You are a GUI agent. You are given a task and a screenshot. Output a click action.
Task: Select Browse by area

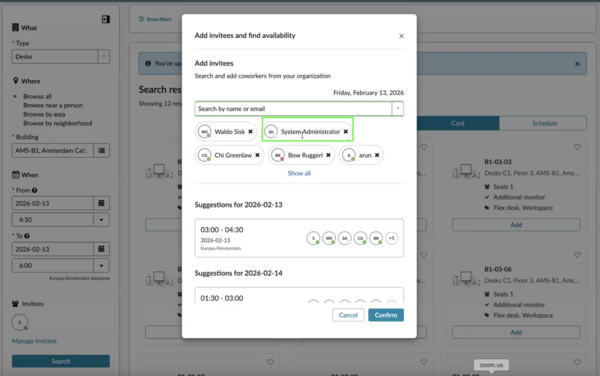pos(44,114)
